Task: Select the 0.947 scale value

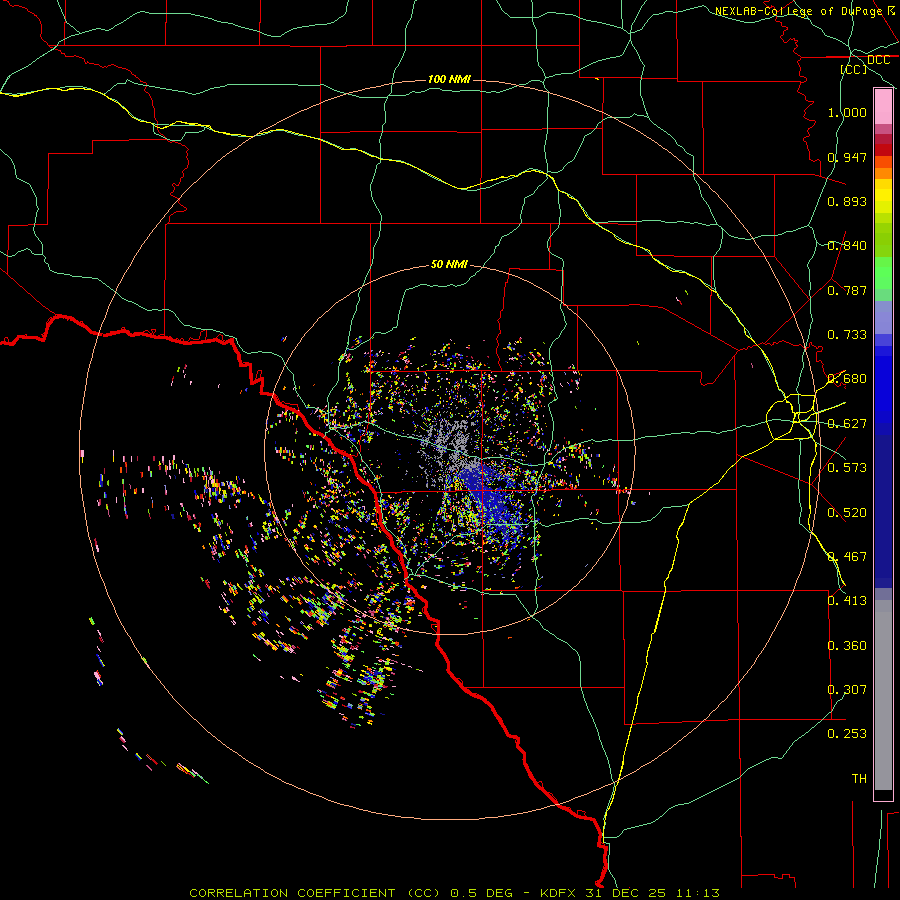Action: pos(847,157)
